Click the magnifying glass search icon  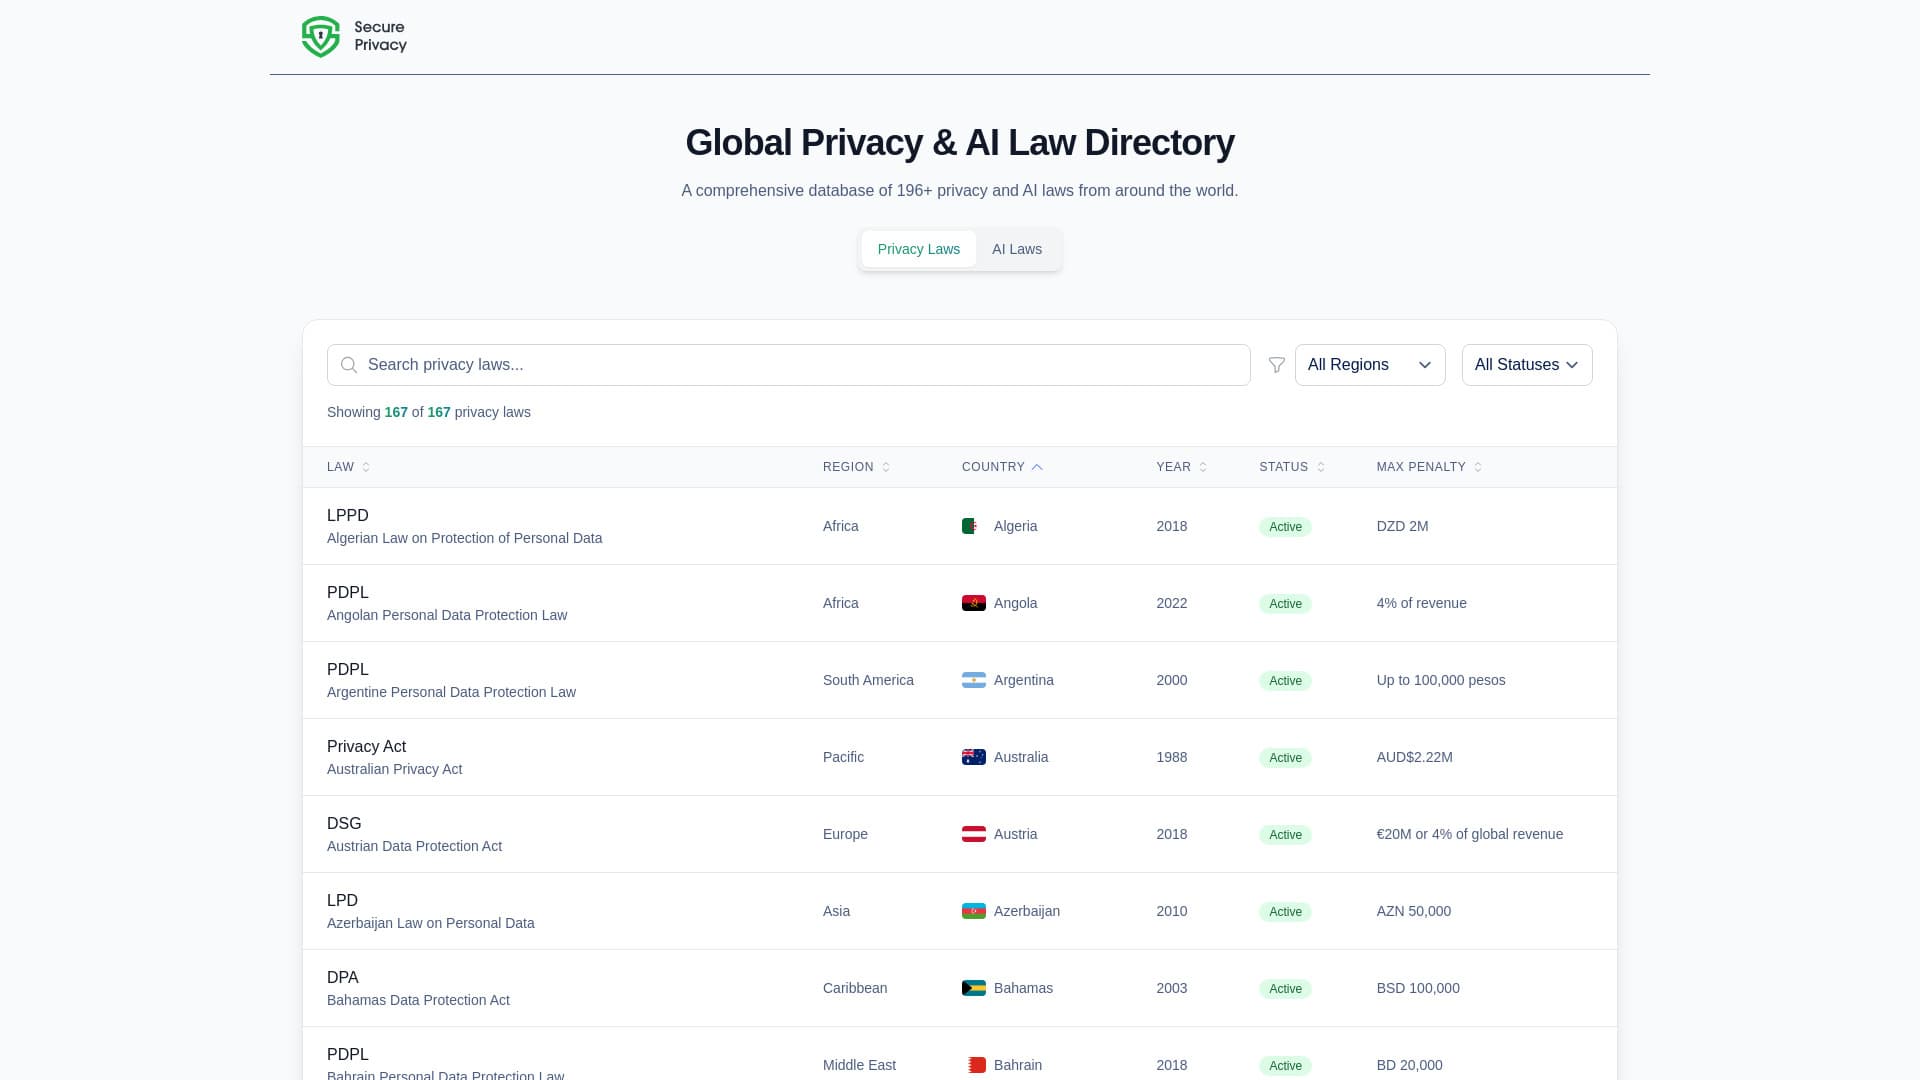point(348,365)
